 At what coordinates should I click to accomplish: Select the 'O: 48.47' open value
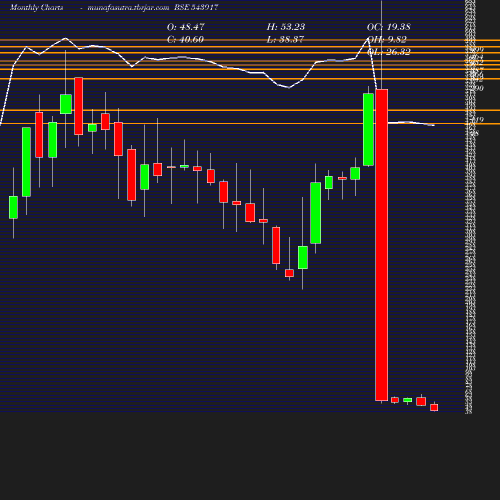point(185,27)
